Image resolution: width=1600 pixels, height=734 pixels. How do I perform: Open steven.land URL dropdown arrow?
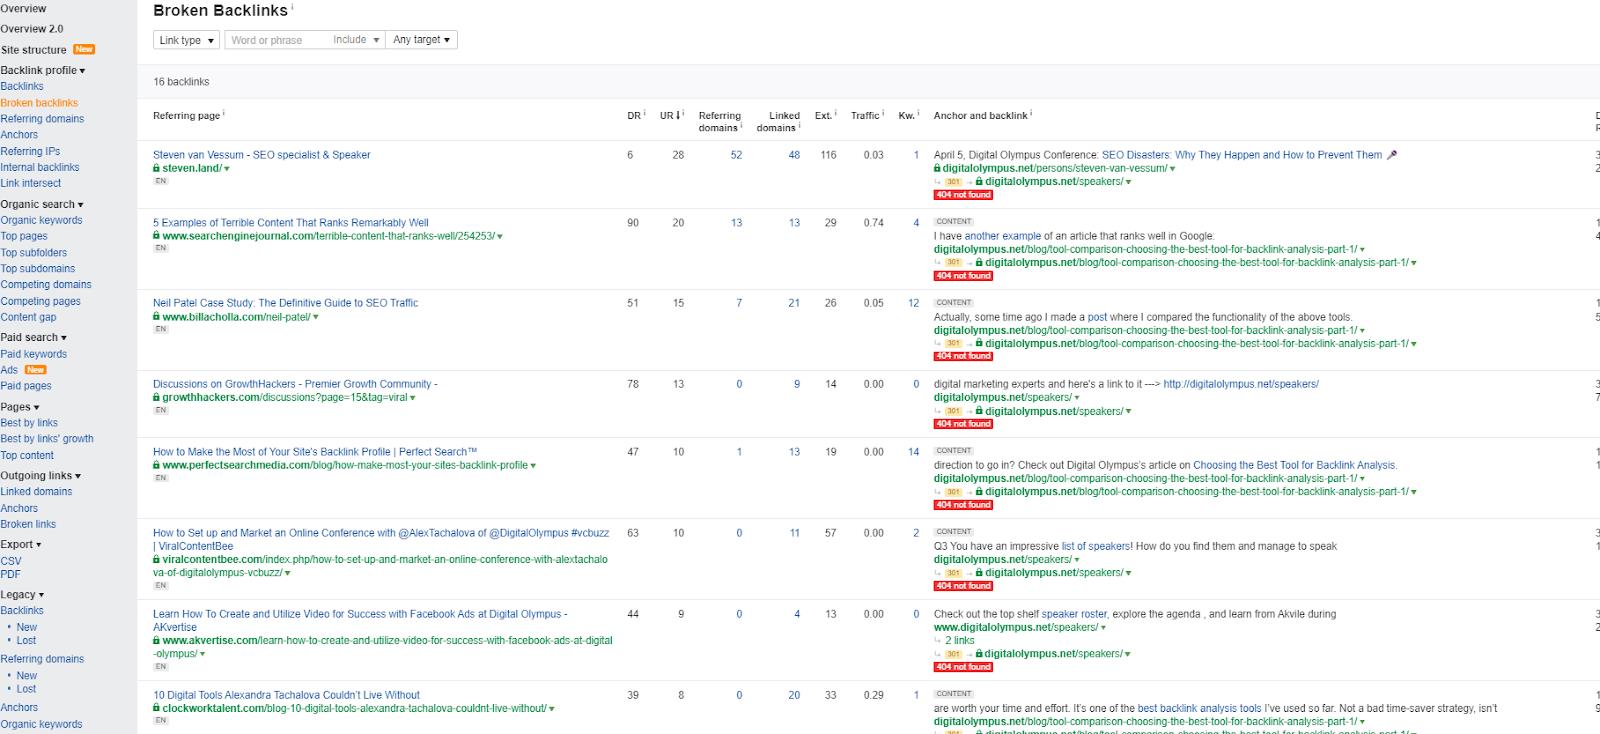[x=227, y=169]
